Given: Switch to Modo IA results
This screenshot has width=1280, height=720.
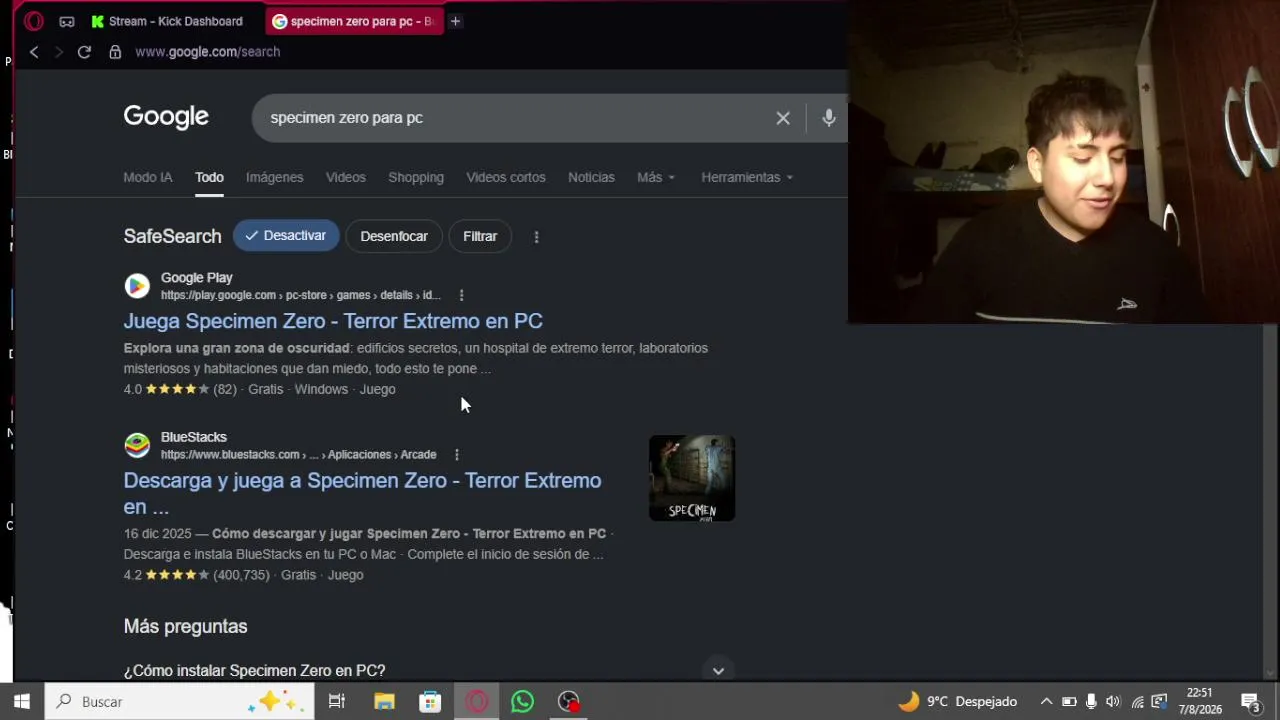Looking at the screenshot, I should (148, 177).
